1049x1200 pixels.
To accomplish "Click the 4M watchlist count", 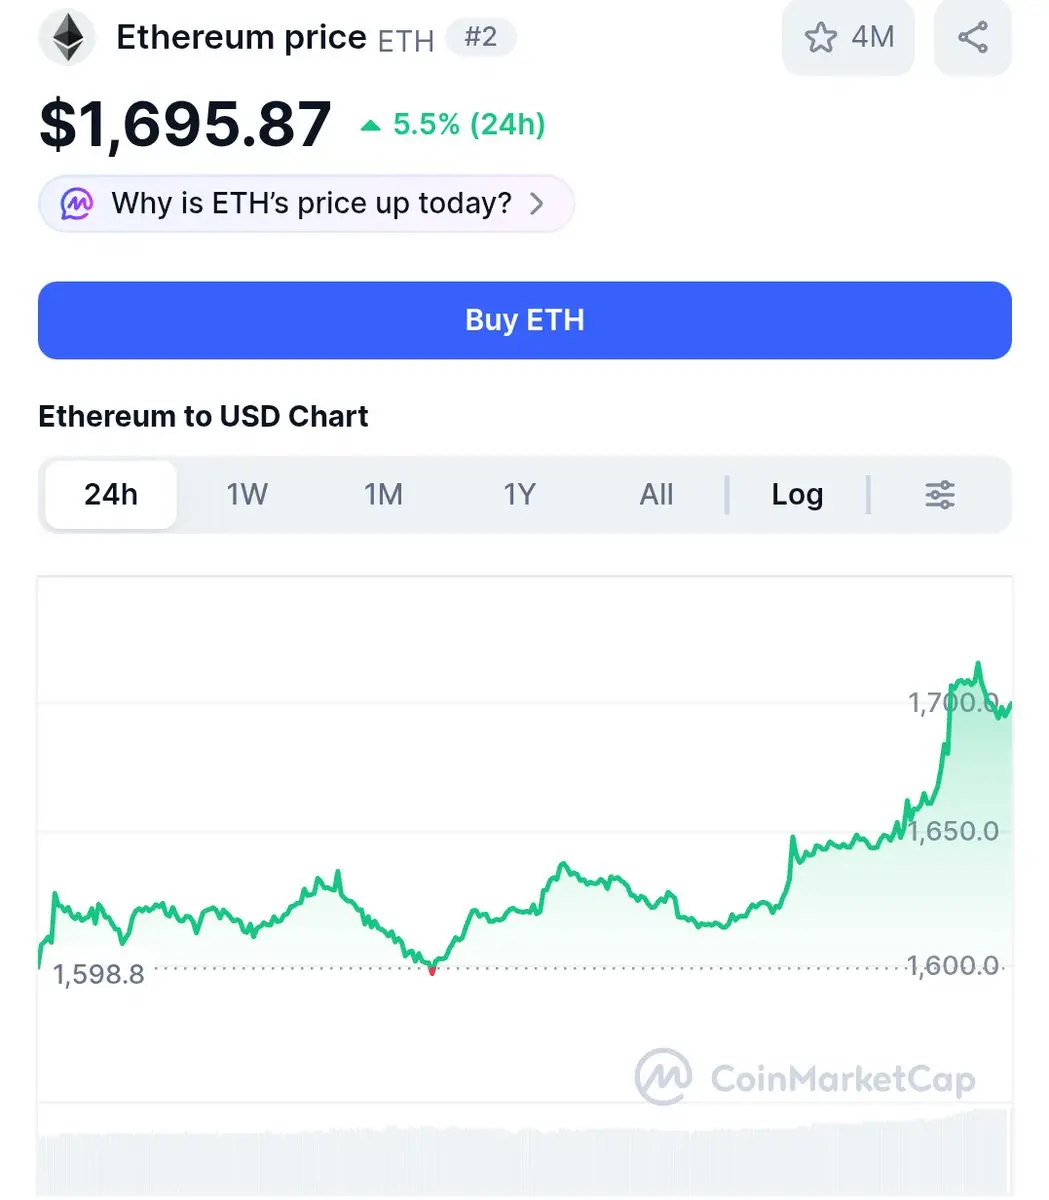I will pyautogui.click(x=873, y=37).
